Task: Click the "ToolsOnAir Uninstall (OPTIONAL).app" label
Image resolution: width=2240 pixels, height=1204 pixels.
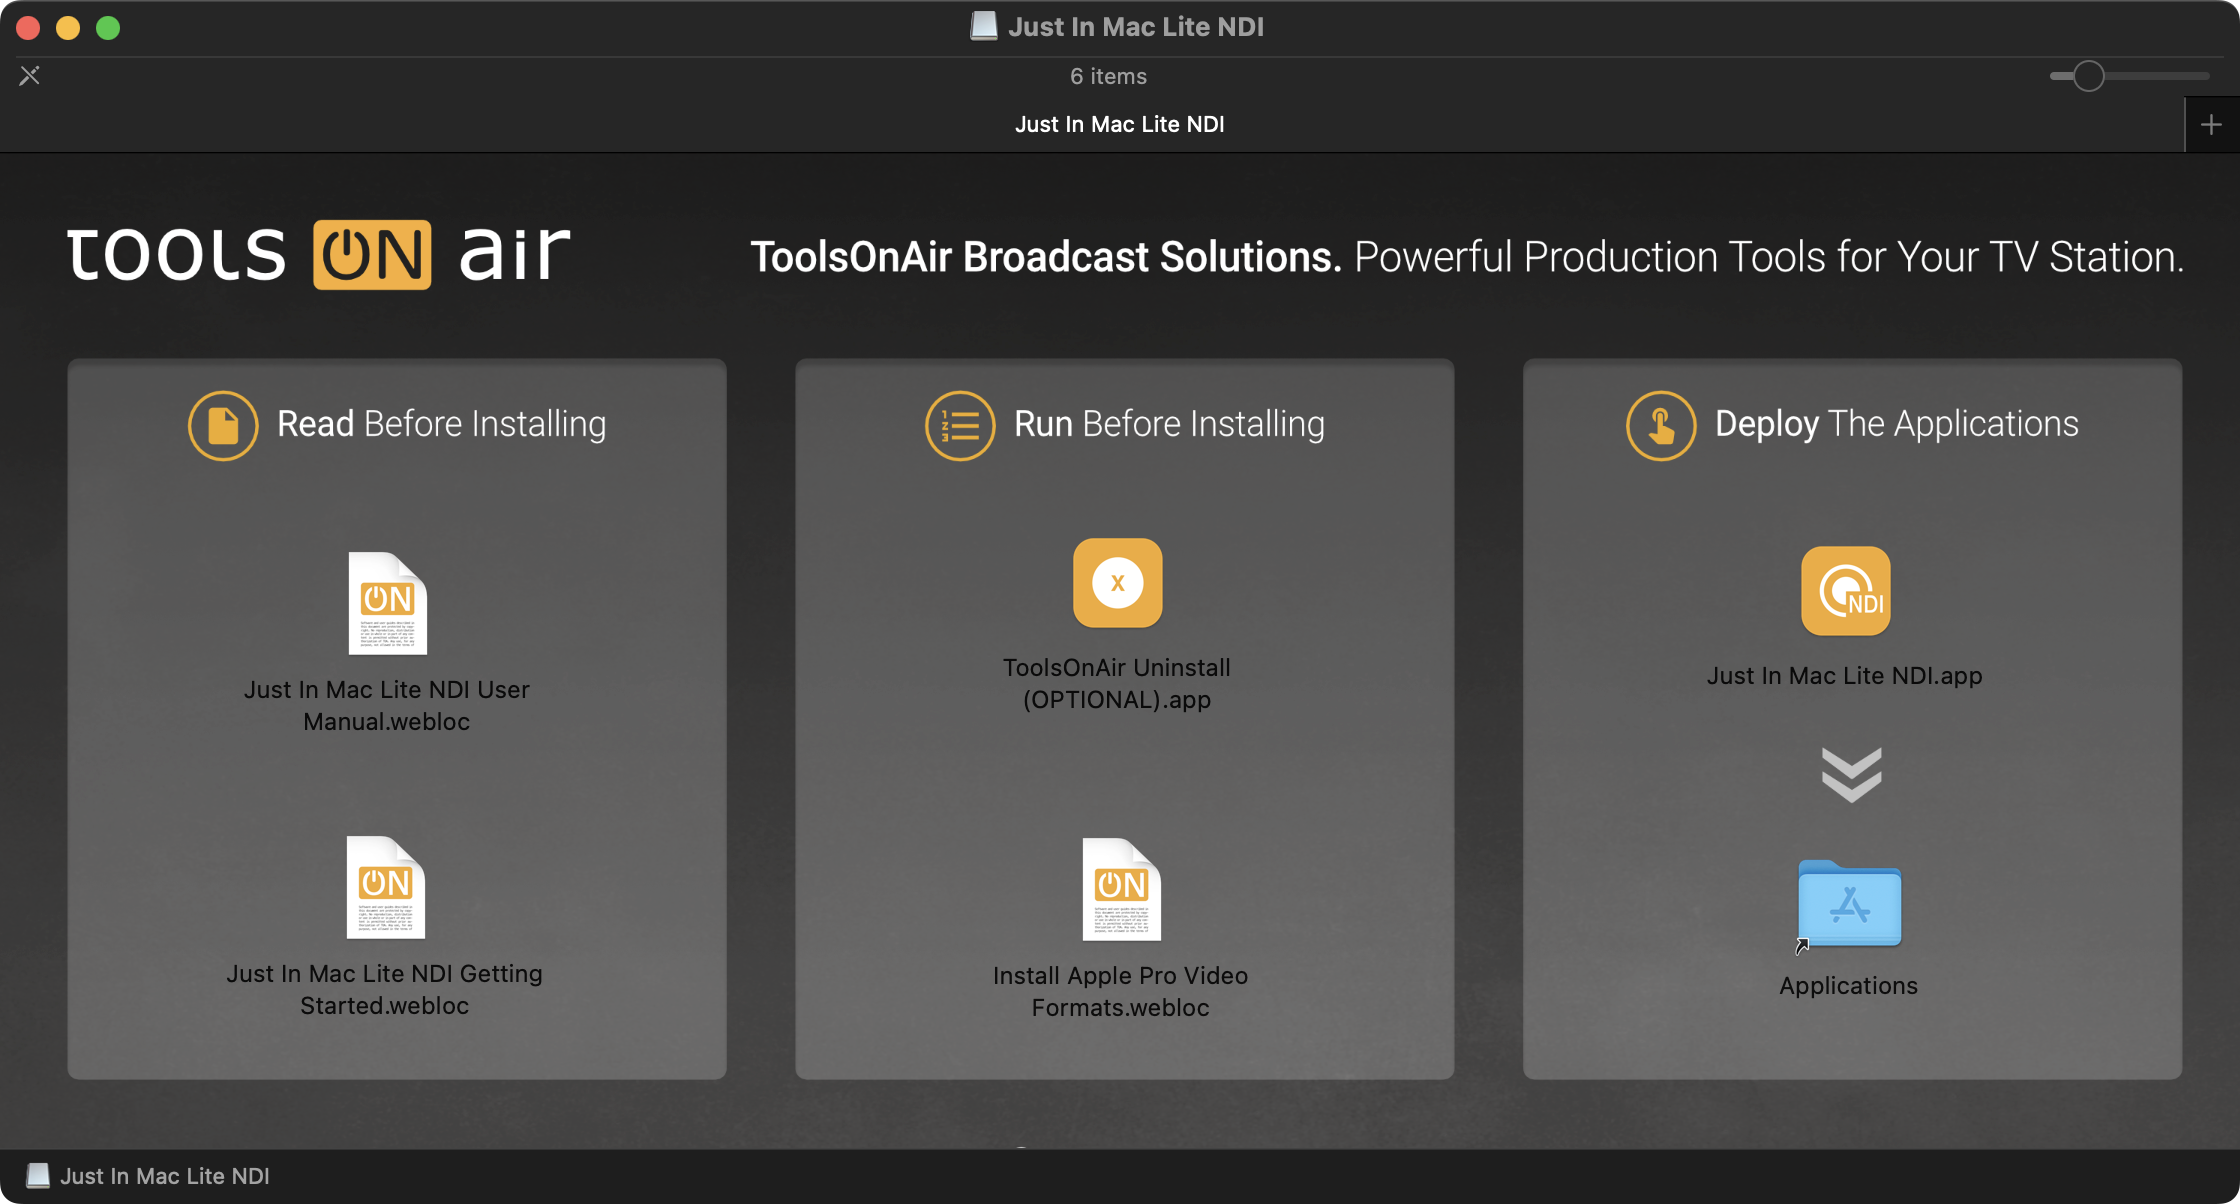Action: click(1117, 683)
